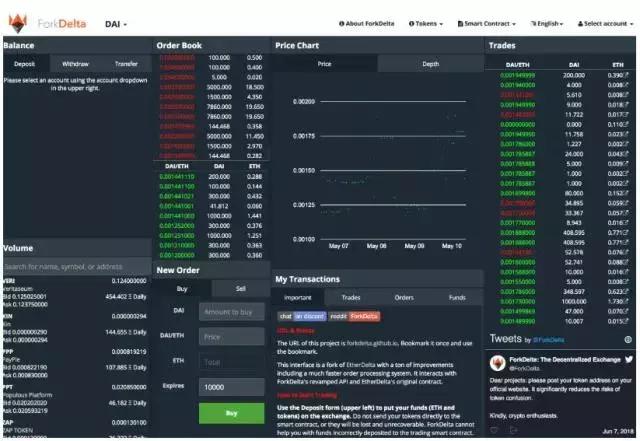Open the ForkDelta tweet date Jun 7, 2018
Image resolution: width=640 pixels, height=441 pixels.
pyautogui.click(x=618, y=431)
